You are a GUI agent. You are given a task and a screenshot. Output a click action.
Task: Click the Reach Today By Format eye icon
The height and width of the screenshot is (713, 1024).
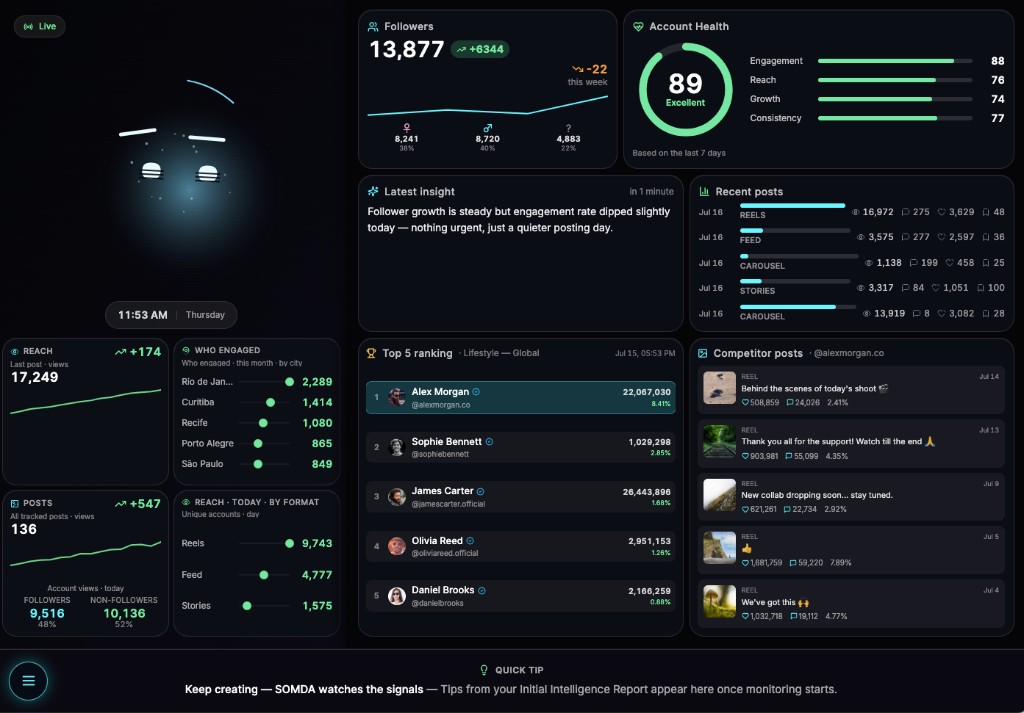[x=185, y=502]
